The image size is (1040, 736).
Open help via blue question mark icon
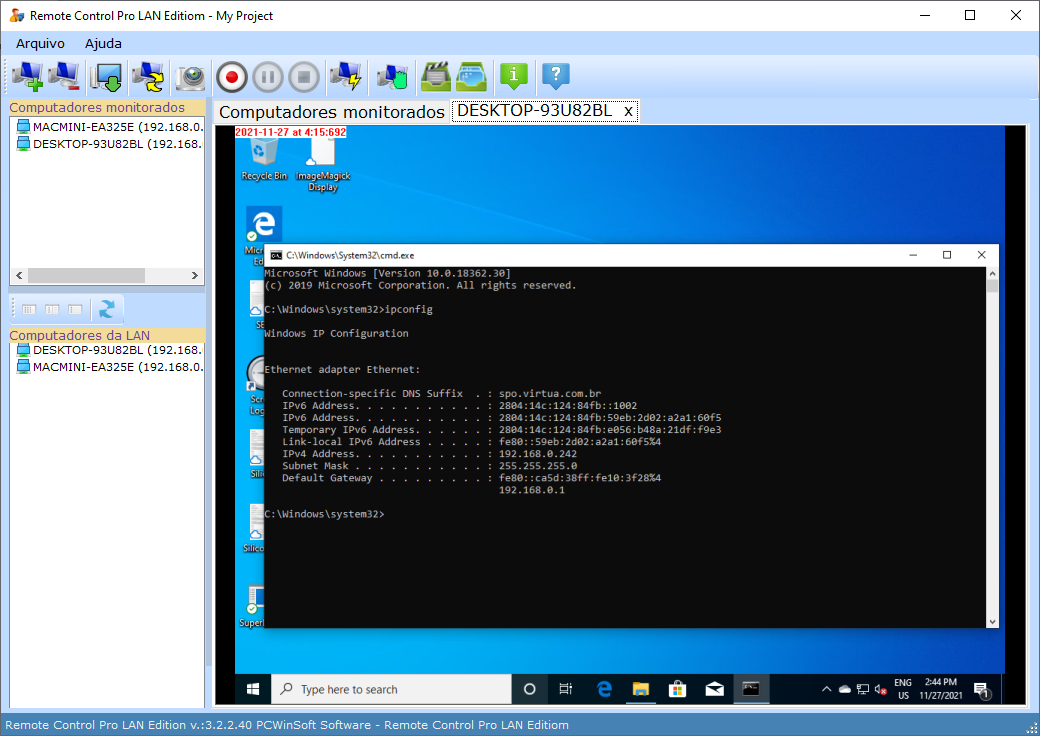555,76
